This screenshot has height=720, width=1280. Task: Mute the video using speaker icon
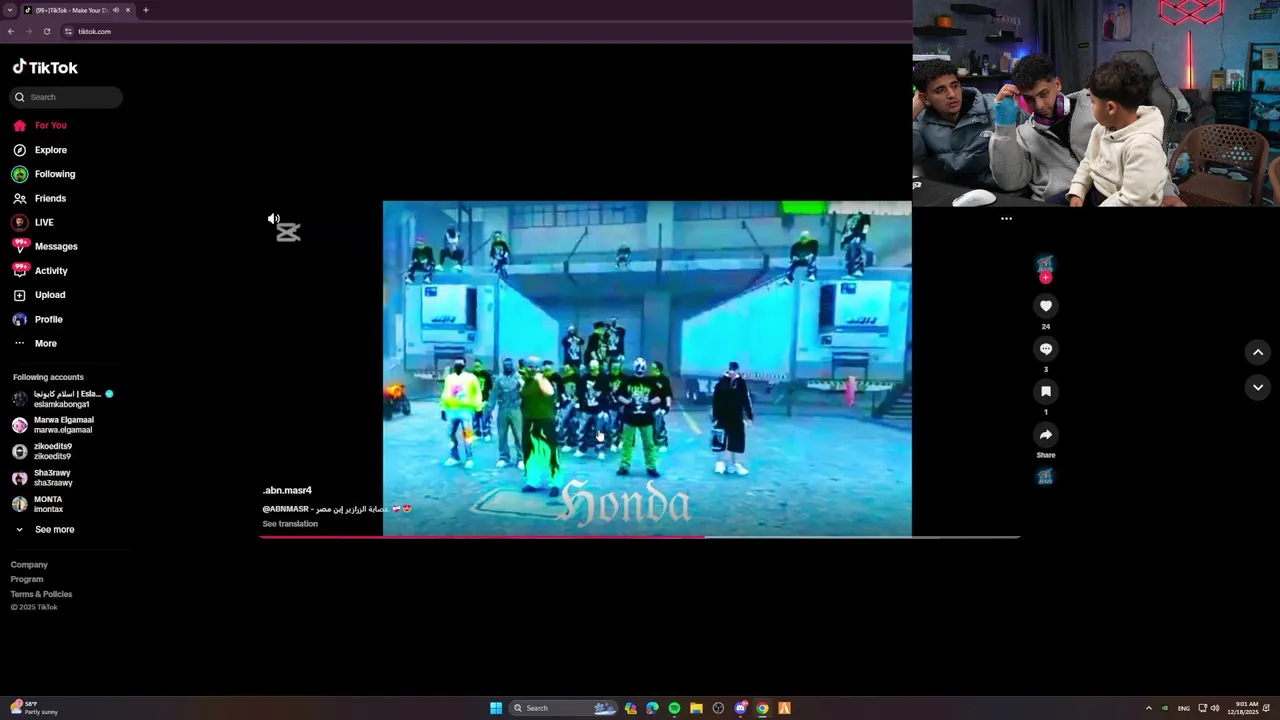(x=273, y=218)
